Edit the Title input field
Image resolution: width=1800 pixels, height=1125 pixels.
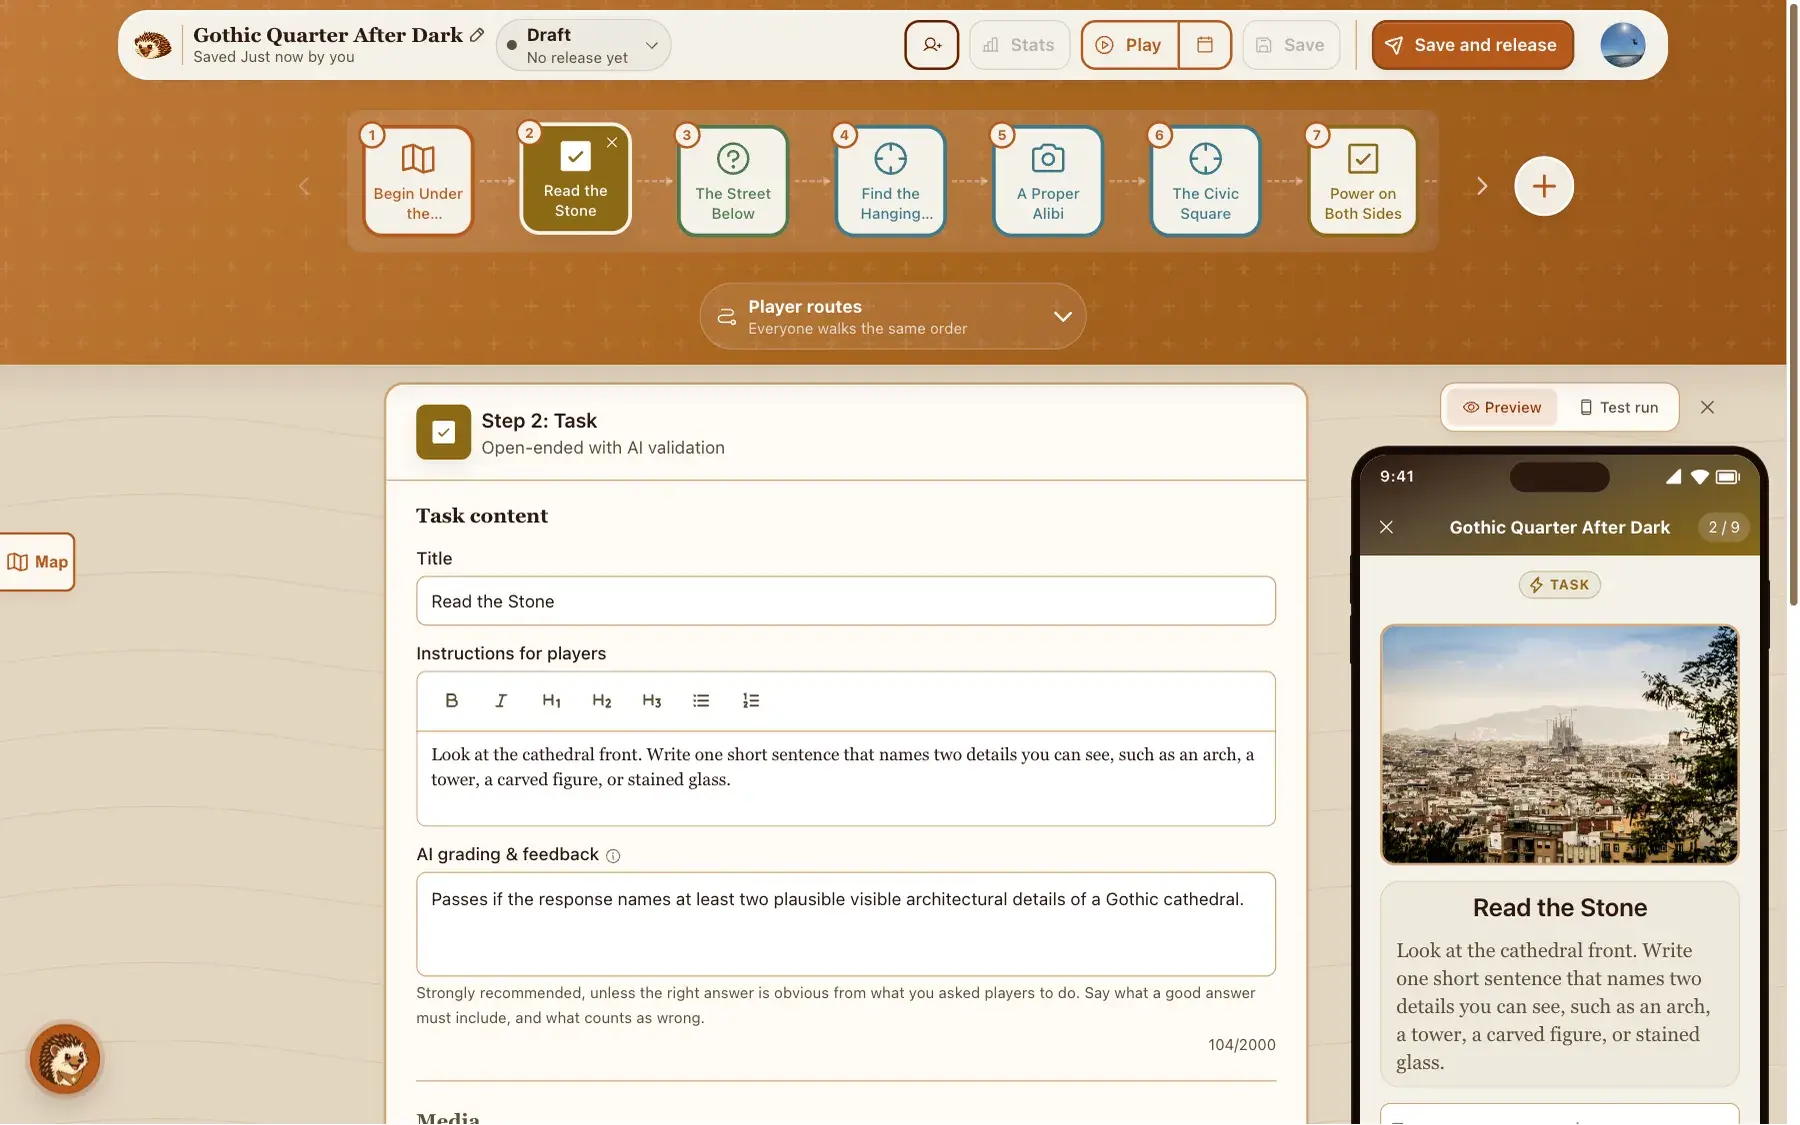coord(846,601)
